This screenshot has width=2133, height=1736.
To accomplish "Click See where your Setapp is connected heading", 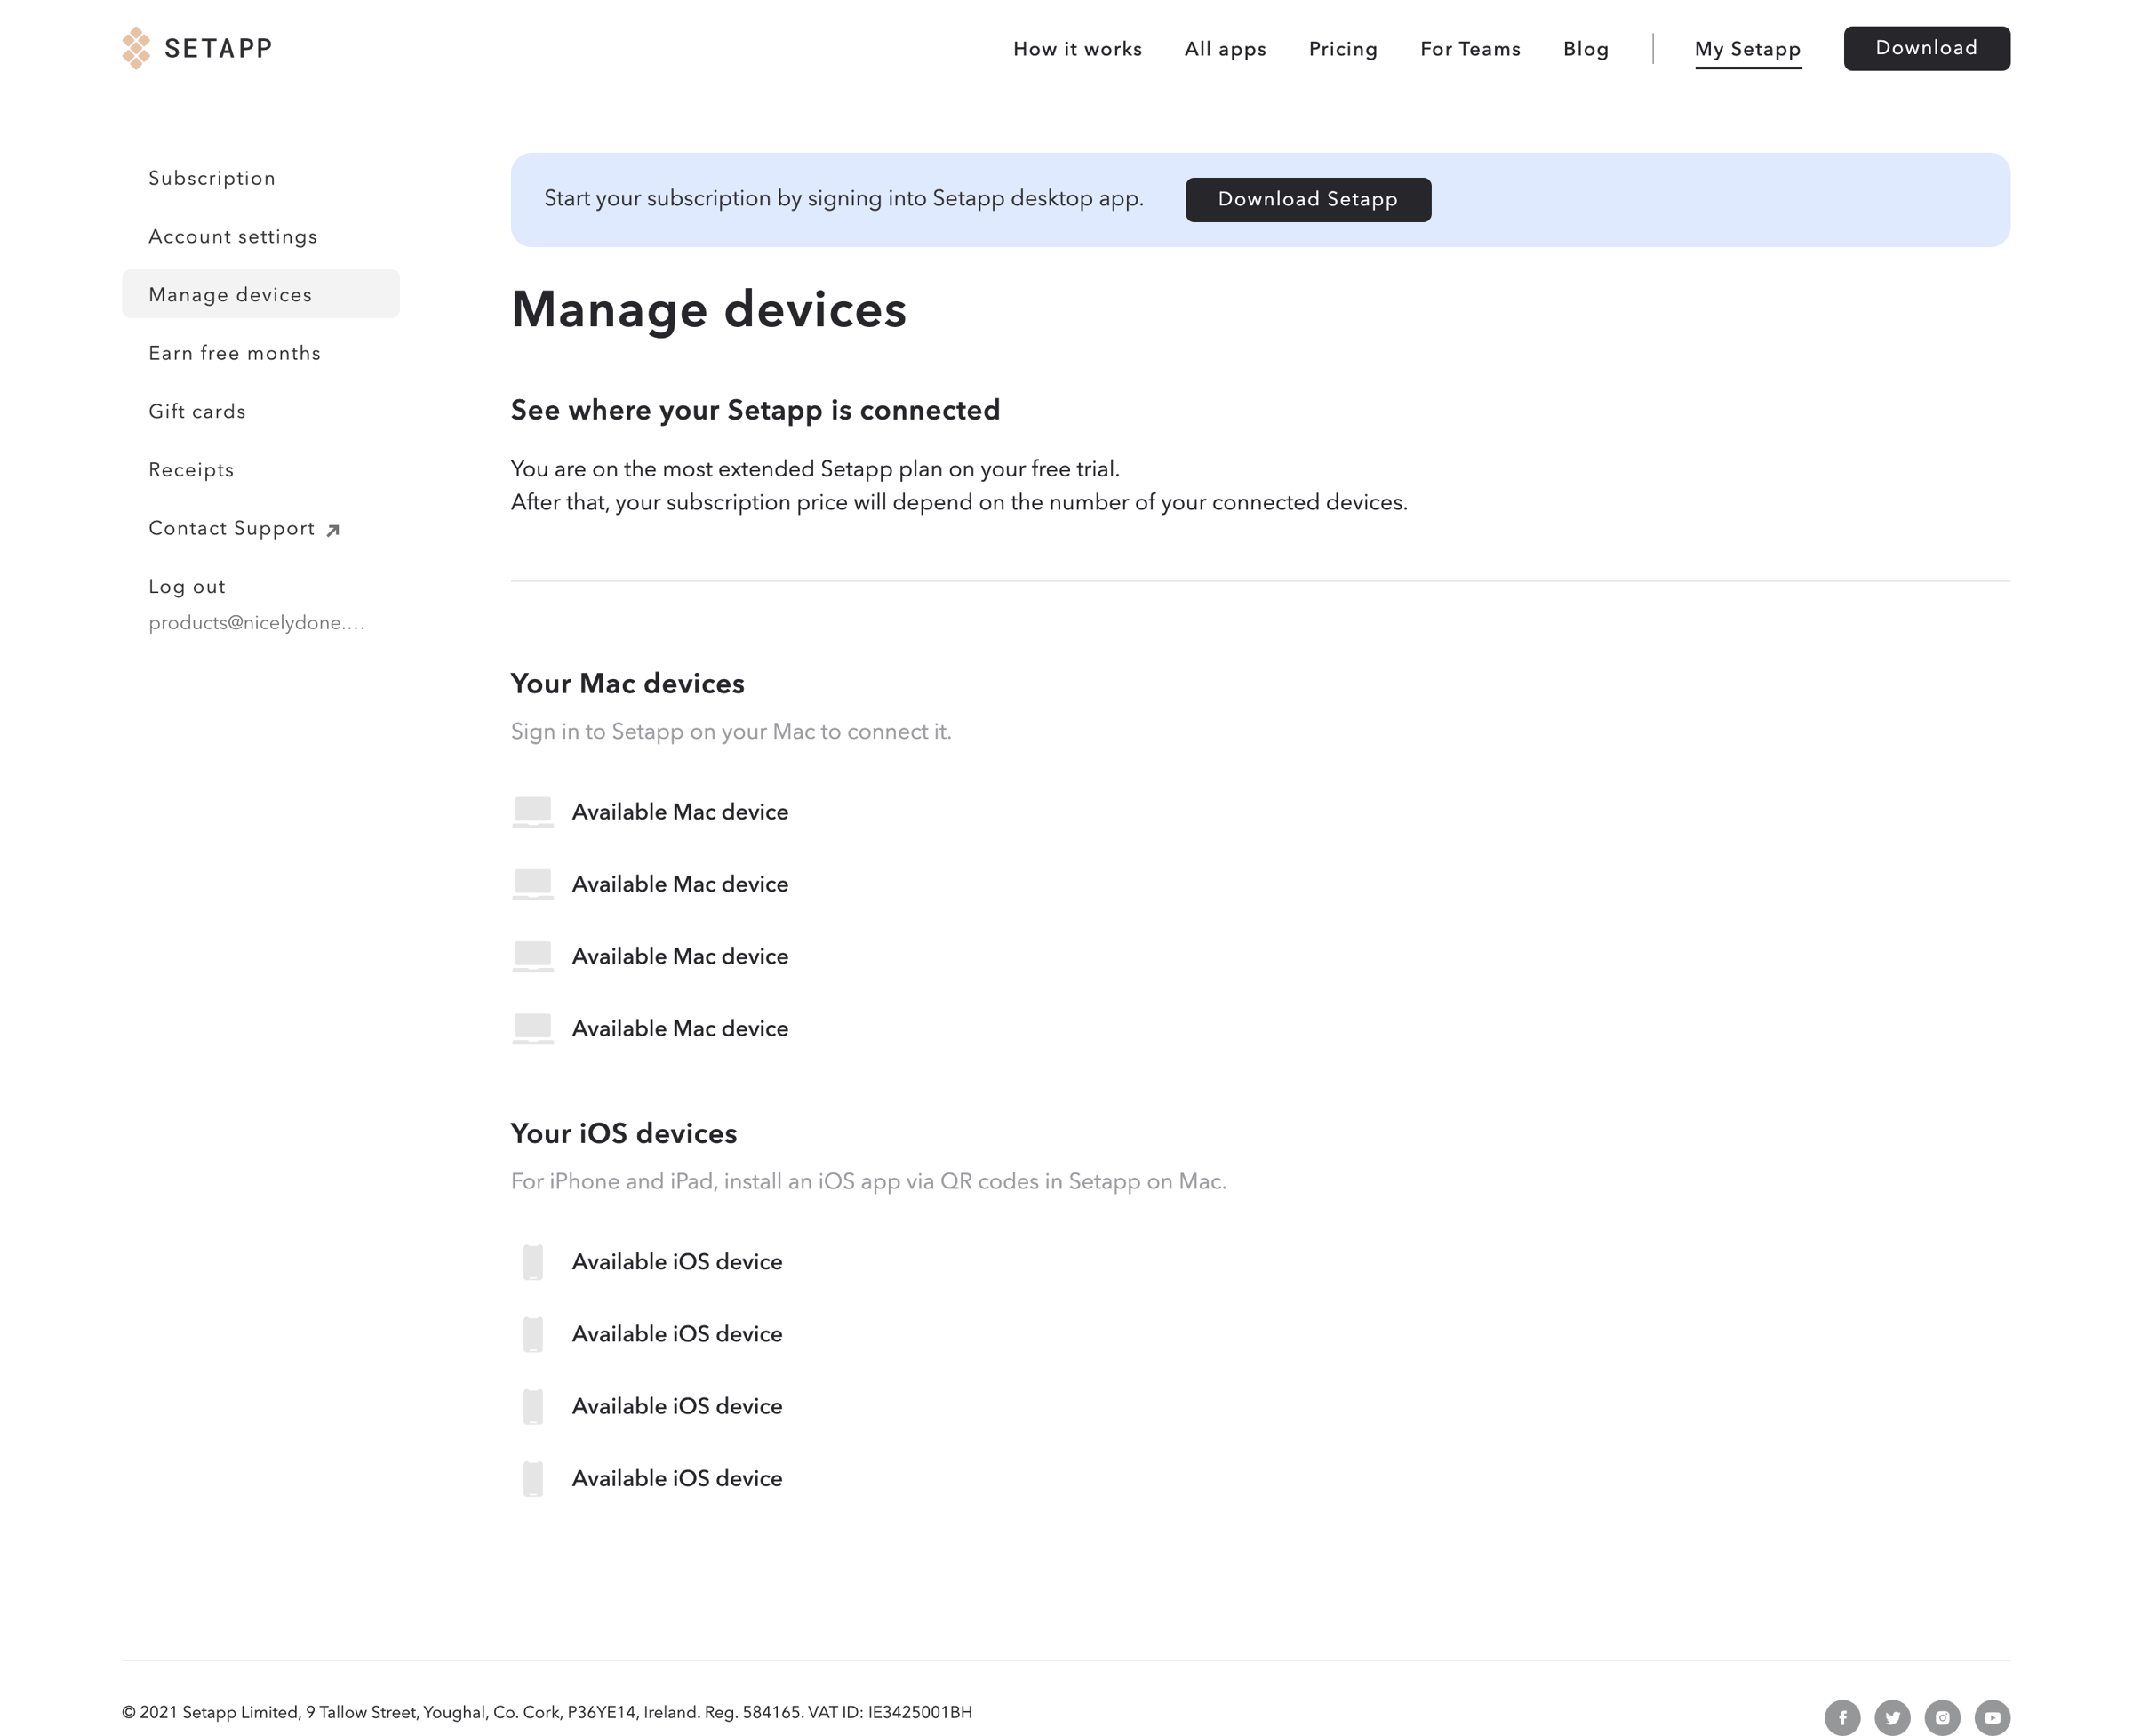I will point(755,410).
